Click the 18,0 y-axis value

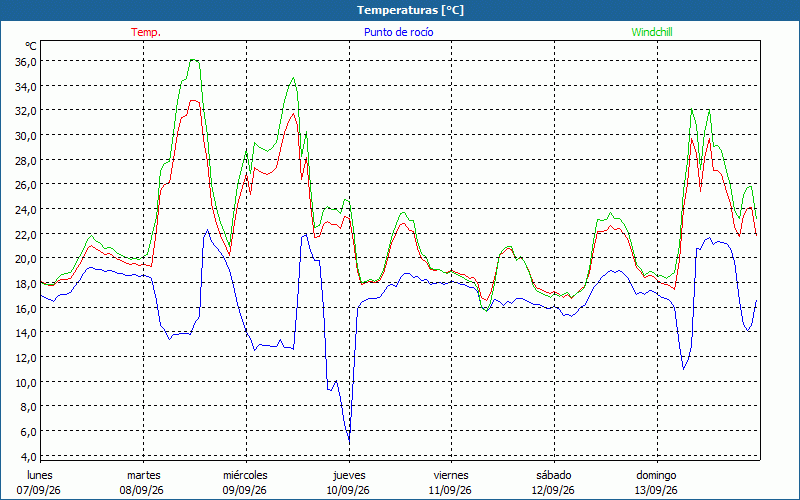[x=26, y=284]
